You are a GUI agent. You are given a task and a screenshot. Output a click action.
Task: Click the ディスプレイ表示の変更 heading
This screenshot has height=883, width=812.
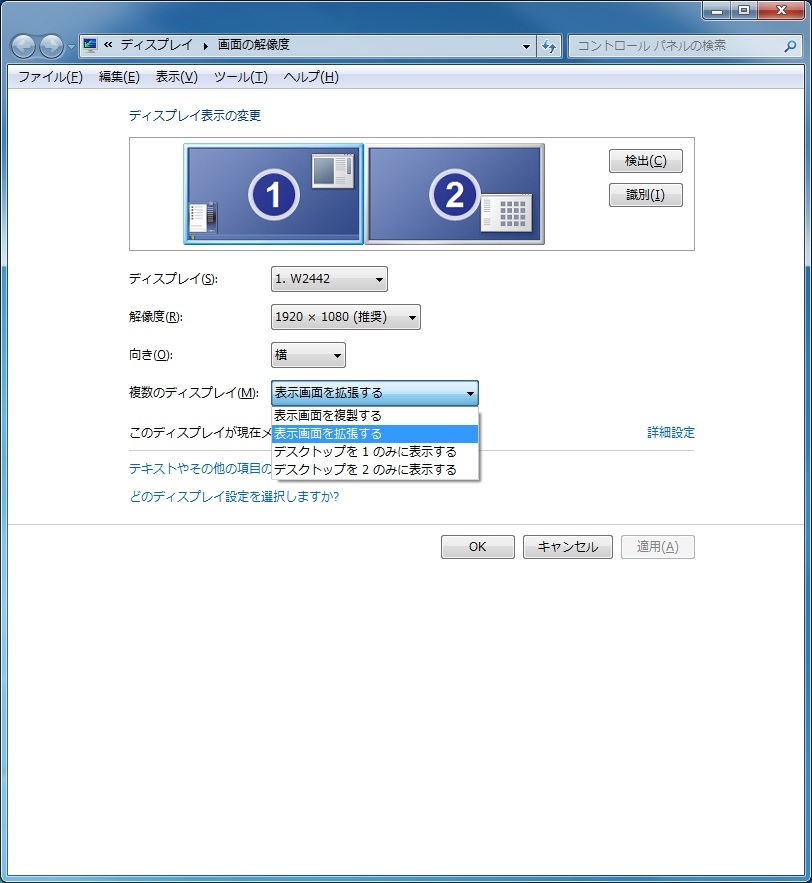coord(195,115)
